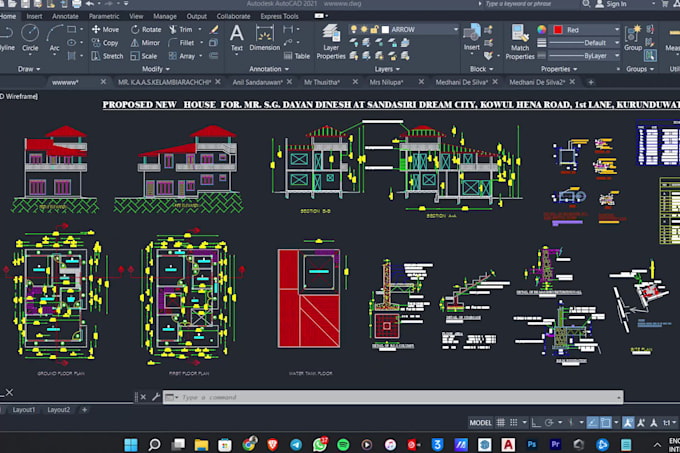Expand the Draw panel
Viewport: 680px width, 453px height.
pyautogui.click(x=29, y=69)
